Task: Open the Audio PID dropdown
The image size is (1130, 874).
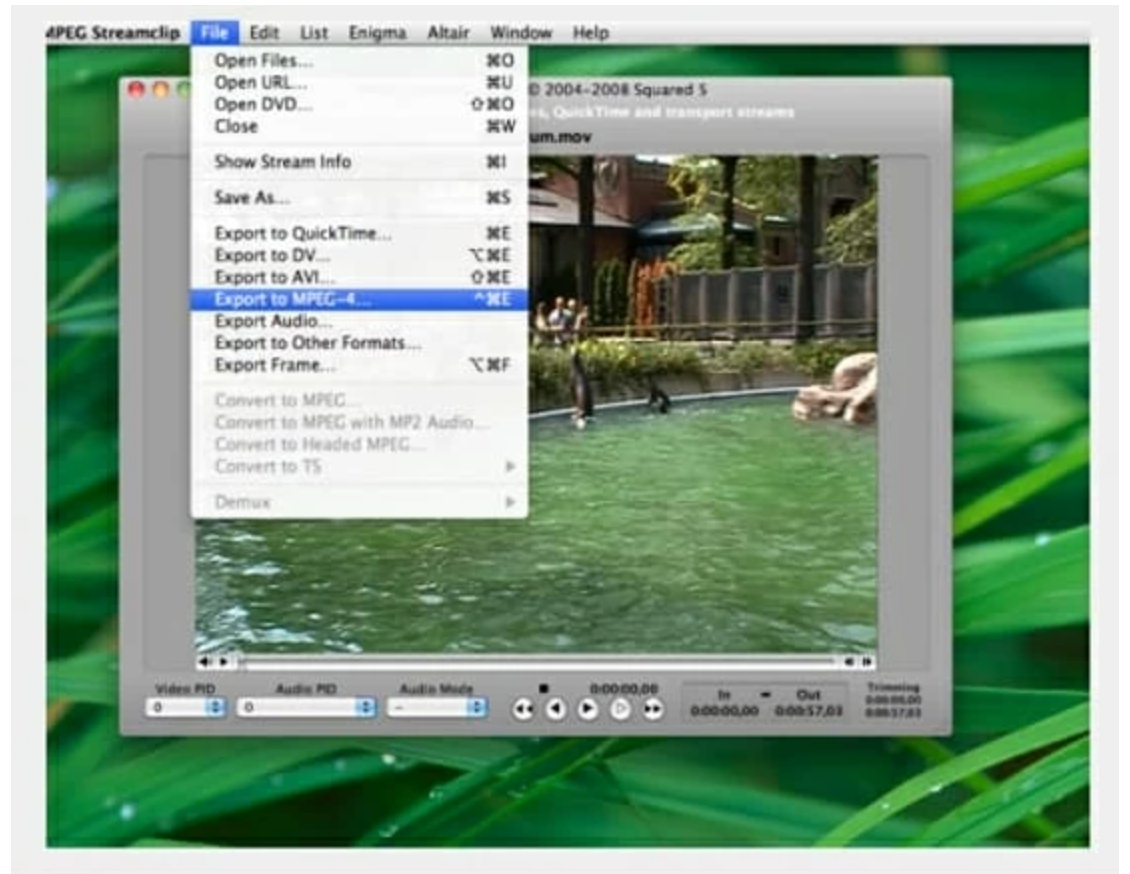Action: [307, 708]
